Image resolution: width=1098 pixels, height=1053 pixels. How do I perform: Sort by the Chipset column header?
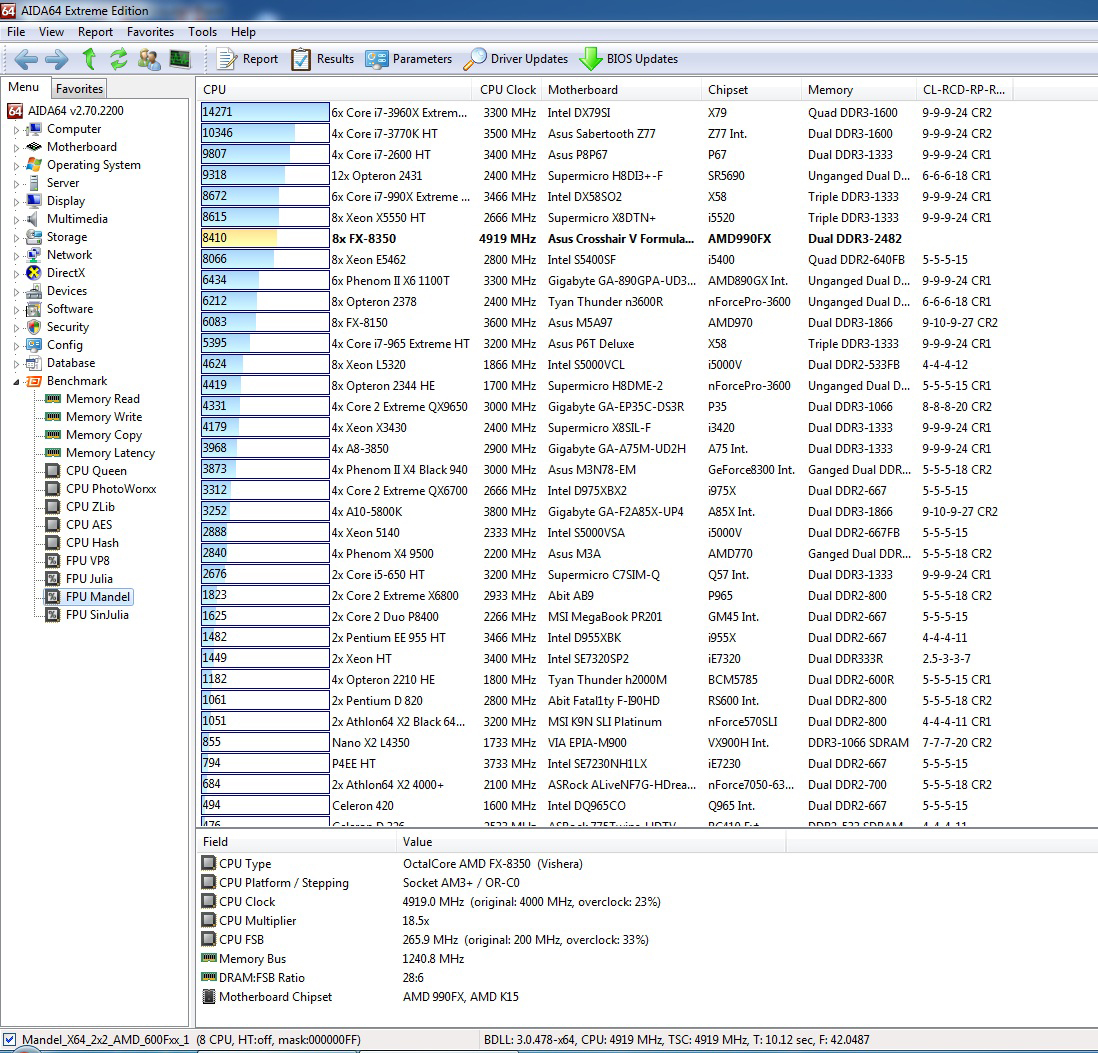(x=751, y=90)
